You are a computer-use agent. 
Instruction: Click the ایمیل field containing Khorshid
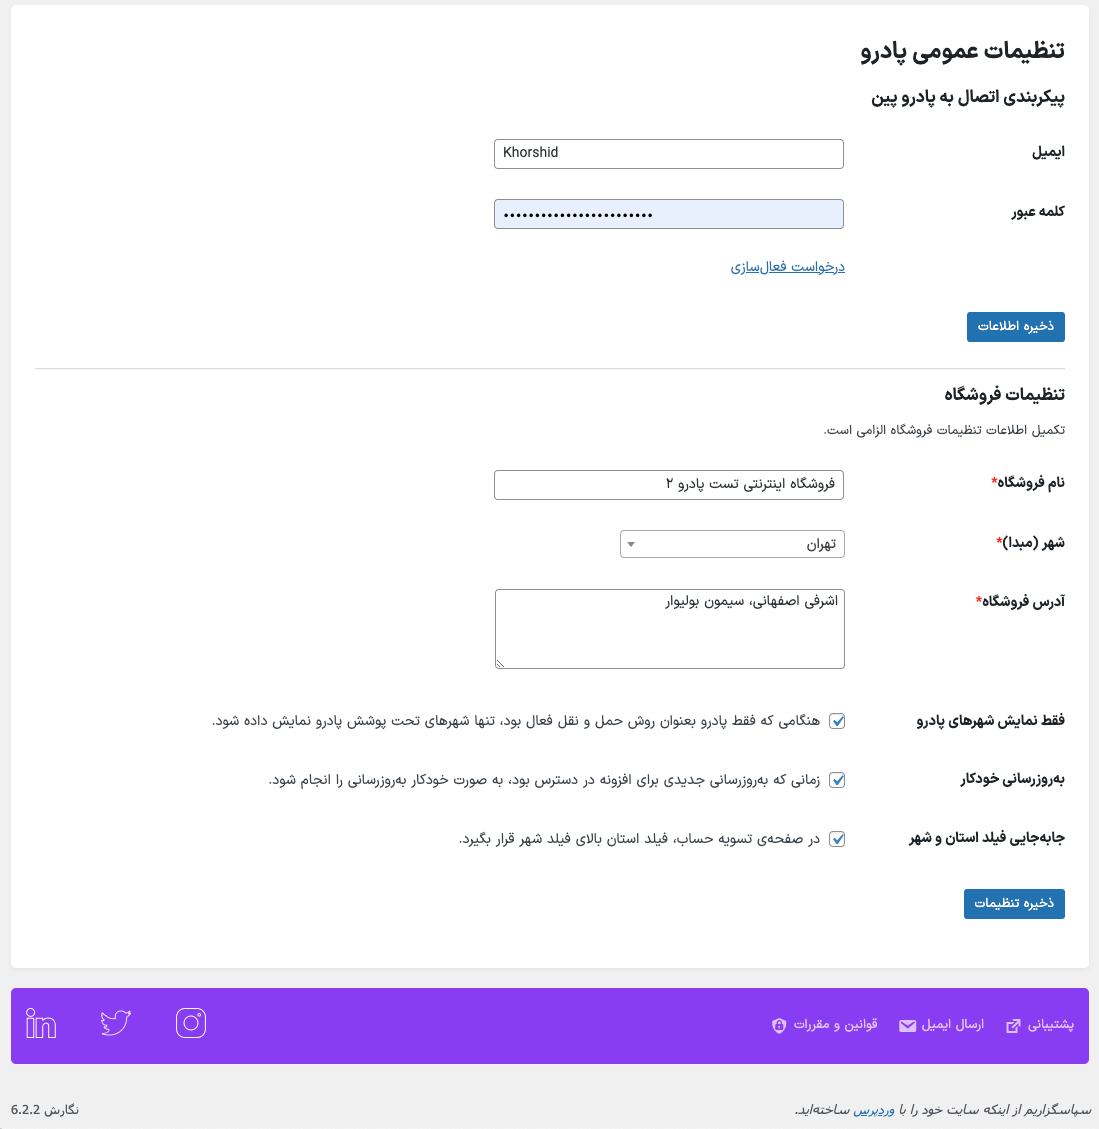(668, 153)
